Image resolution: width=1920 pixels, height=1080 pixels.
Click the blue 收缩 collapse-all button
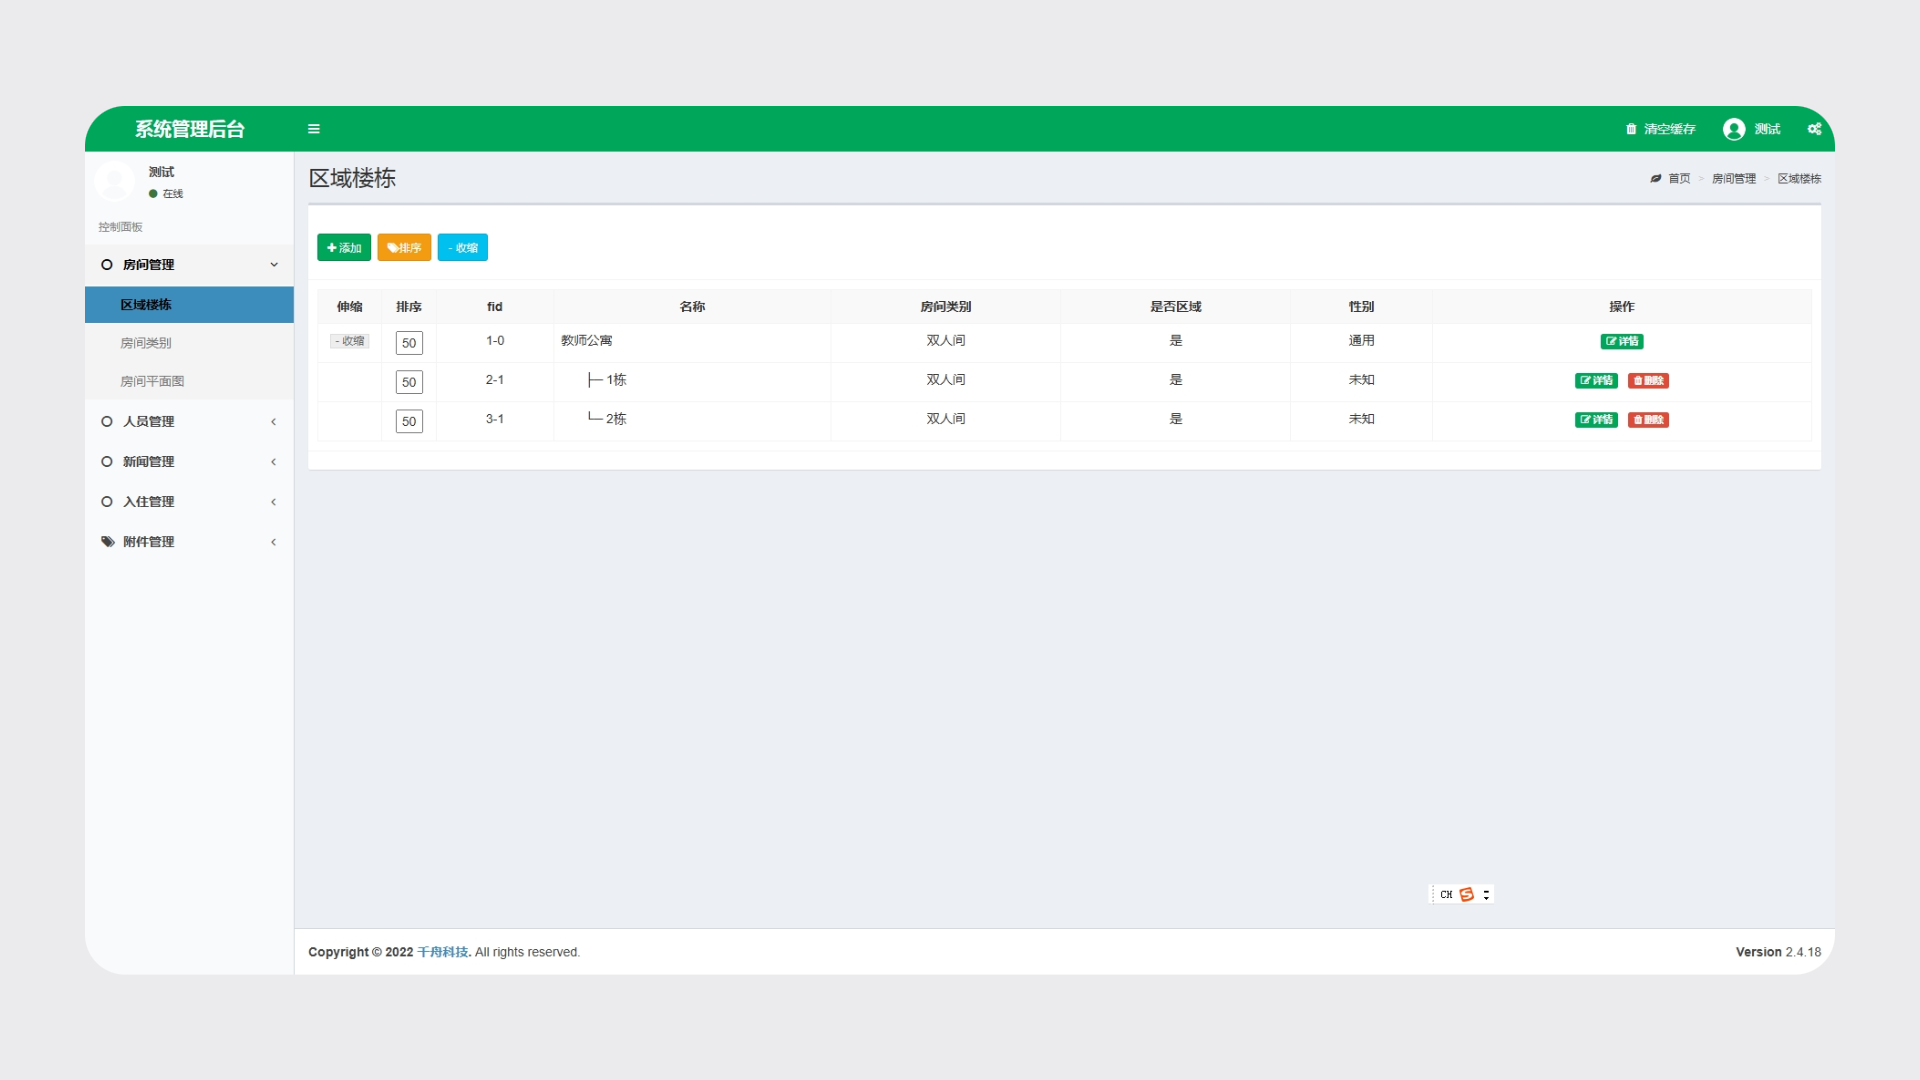coord(462,247)
